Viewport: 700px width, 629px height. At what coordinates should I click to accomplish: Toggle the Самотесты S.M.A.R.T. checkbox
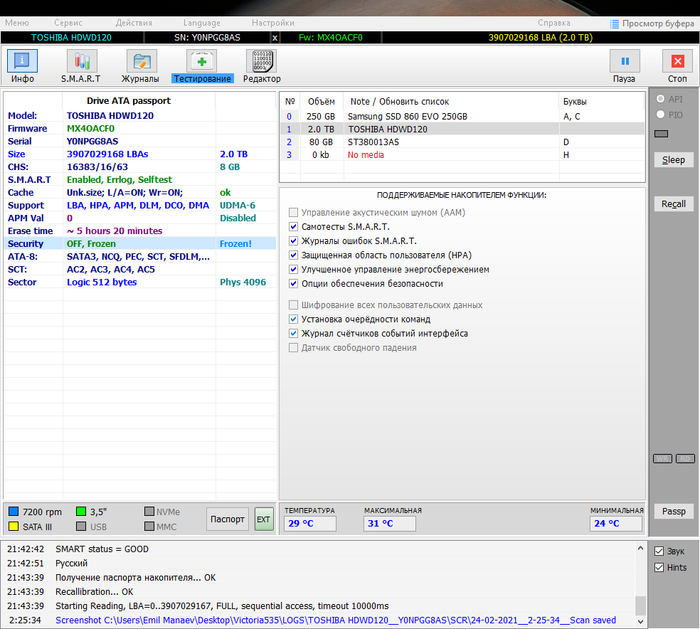(x=293, y=227)
